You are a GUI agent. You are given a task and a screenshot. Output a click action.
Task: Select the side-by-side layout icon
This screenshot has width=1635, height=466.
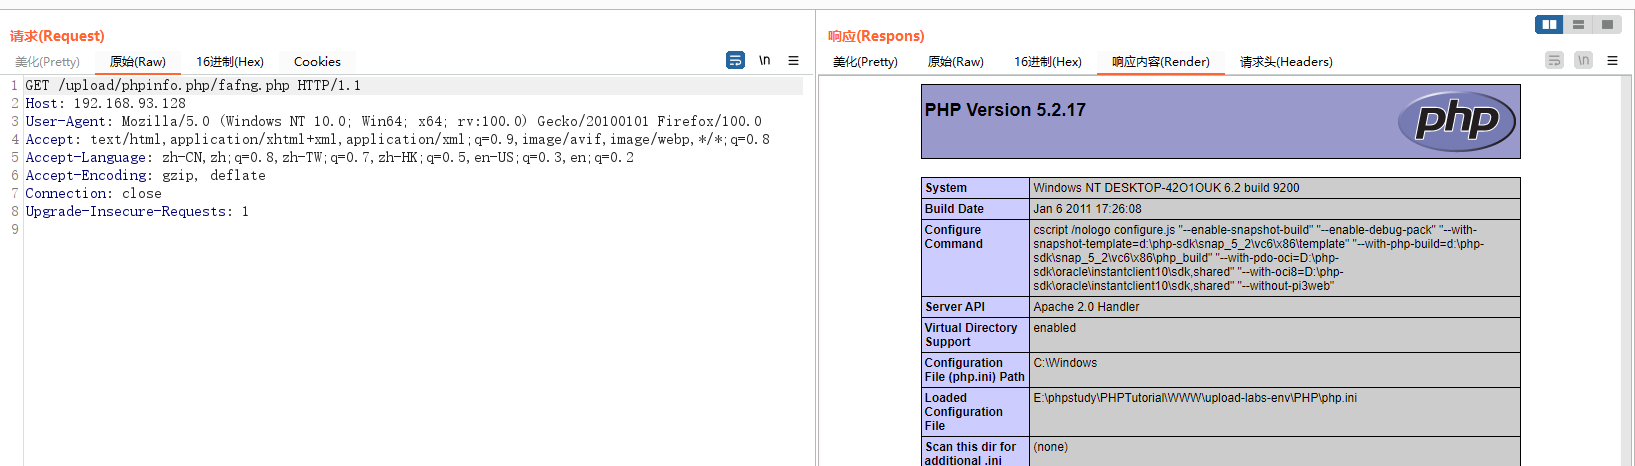pos(1549,24)
